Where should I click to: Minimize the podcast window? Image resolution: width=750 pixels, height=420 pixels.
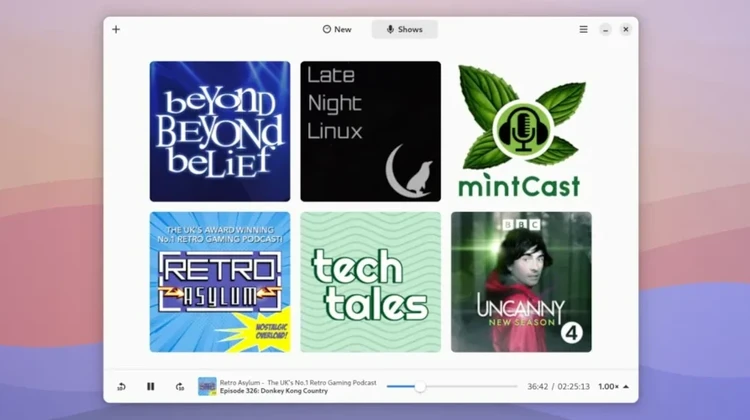(605, 30)
